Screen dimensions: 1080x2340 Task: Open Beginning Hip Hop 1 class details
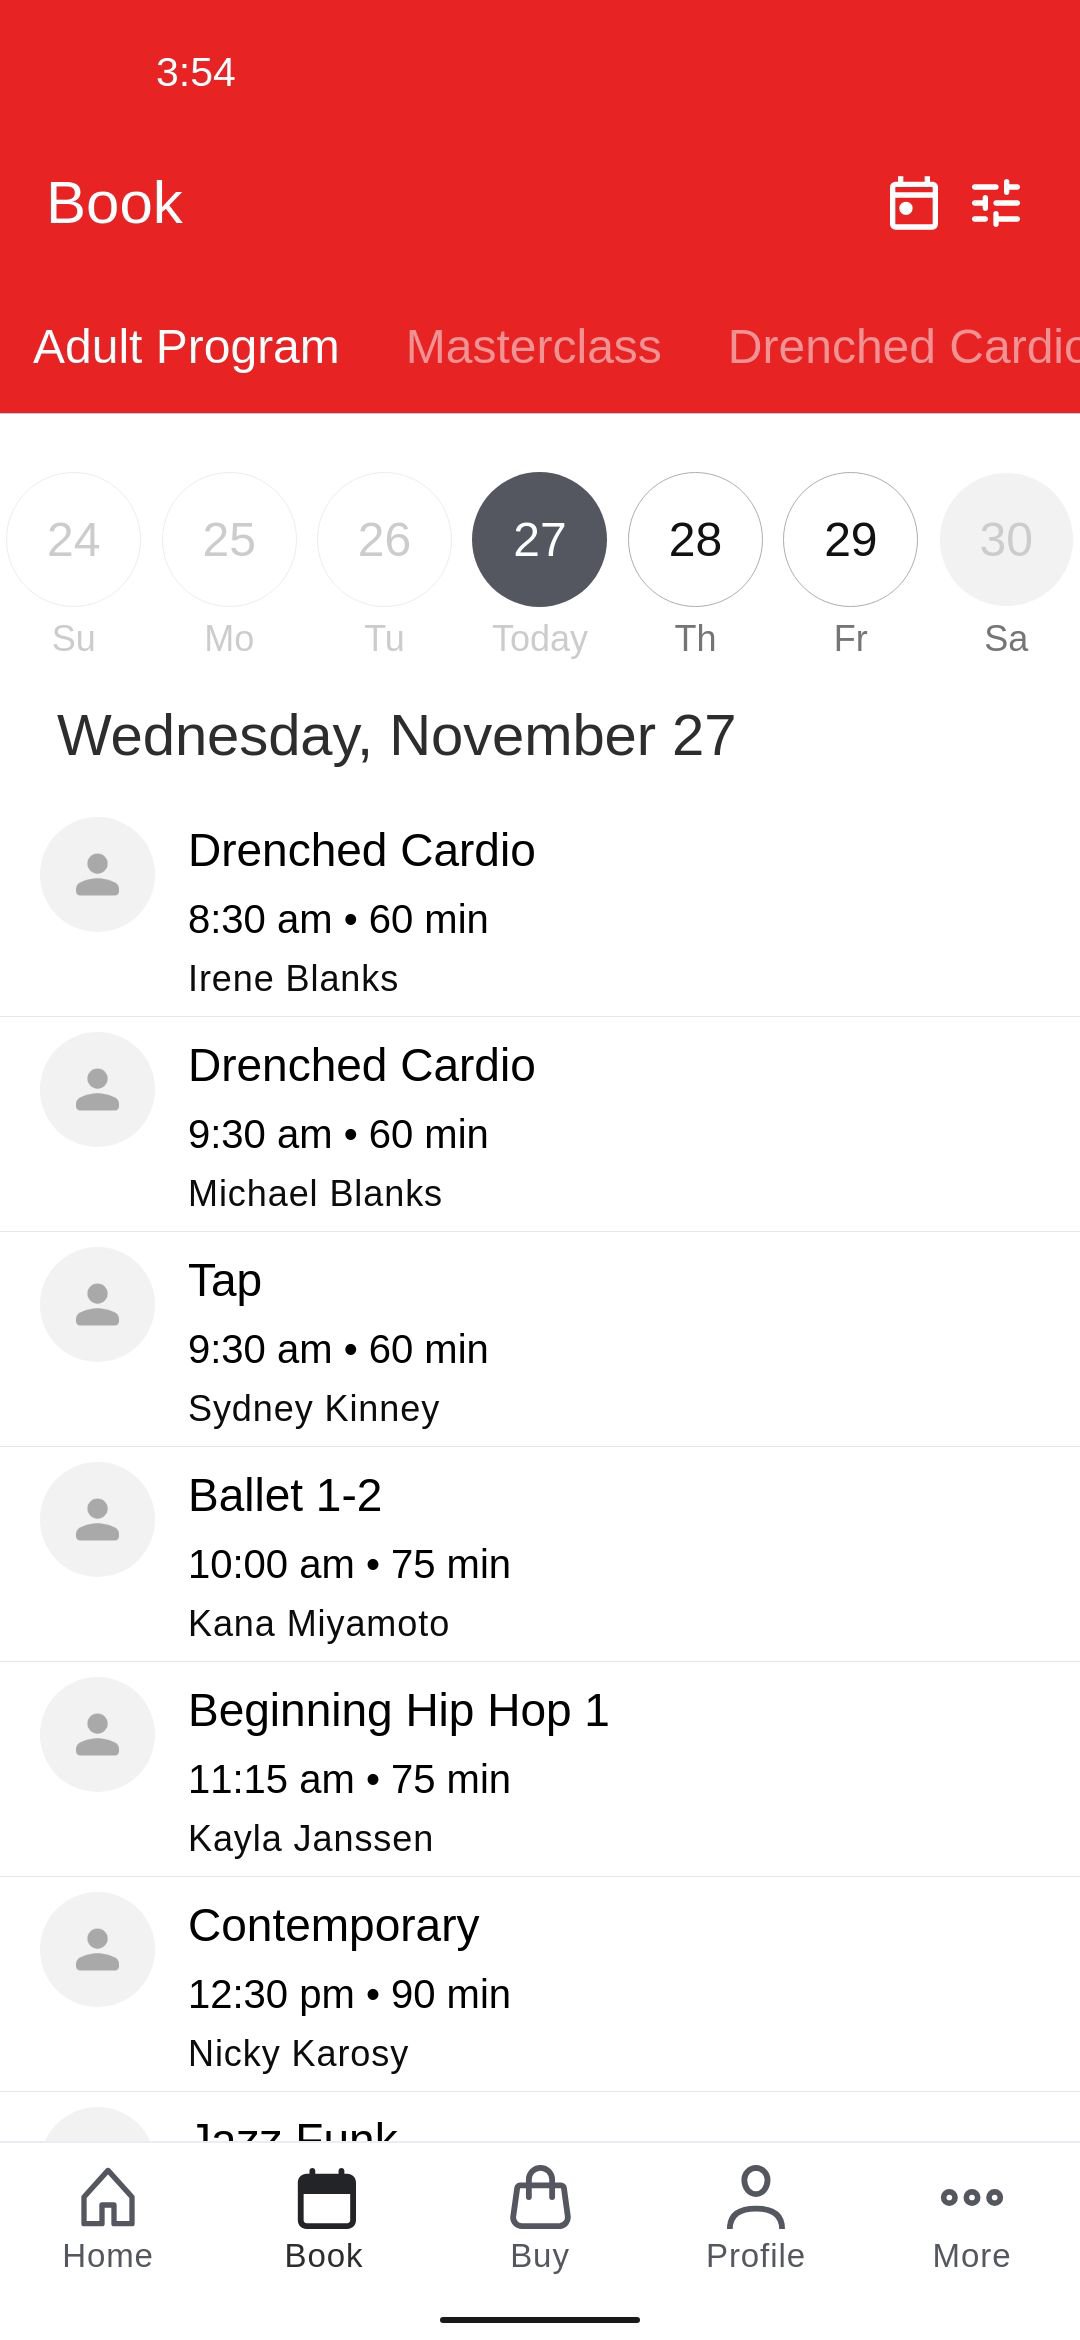[540, 1770]
